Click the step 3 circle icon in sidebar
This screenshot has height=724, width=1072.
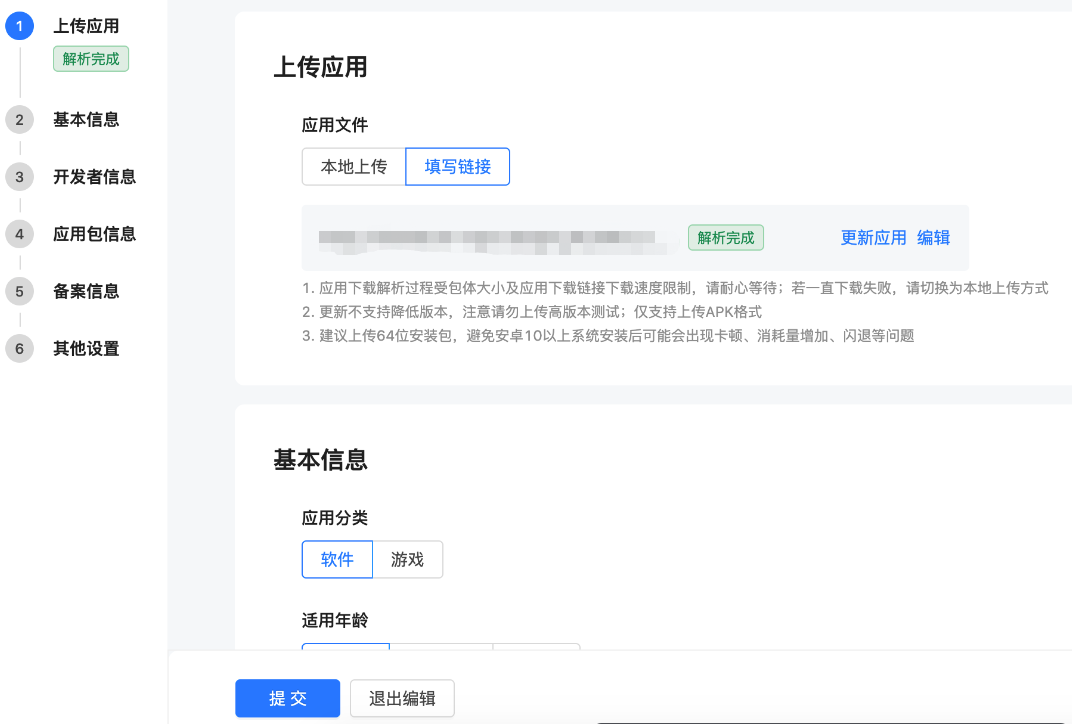pyautogui.click(x=19, y=176)
